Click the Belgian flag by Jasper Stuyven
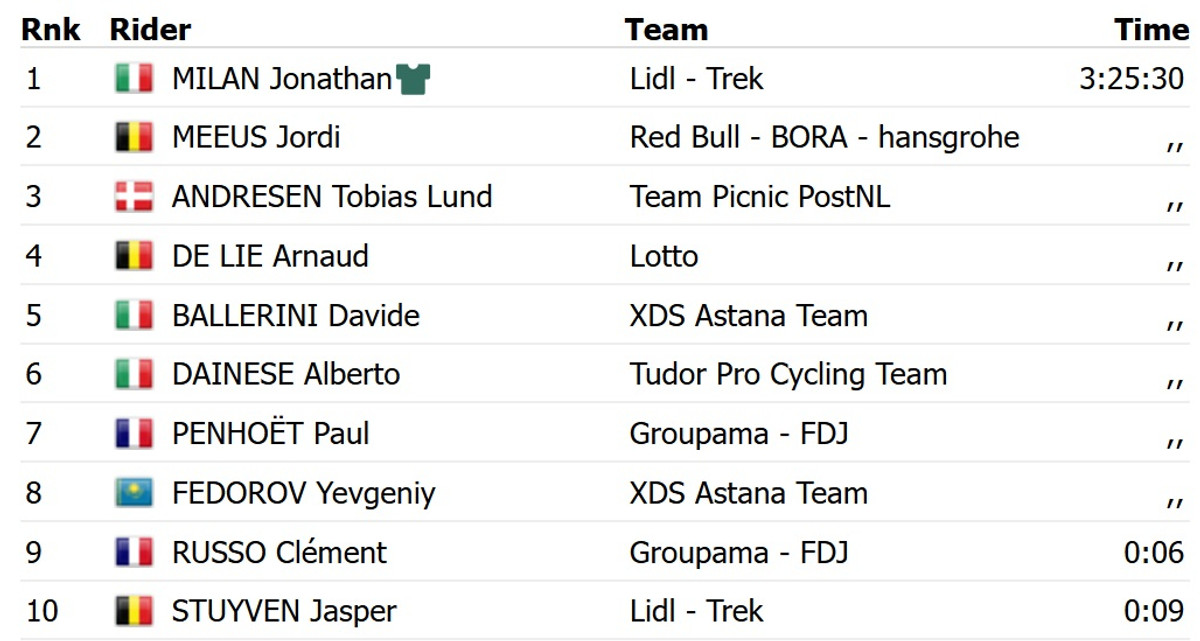Screen dimensions: 1200x641 [134, 611]
